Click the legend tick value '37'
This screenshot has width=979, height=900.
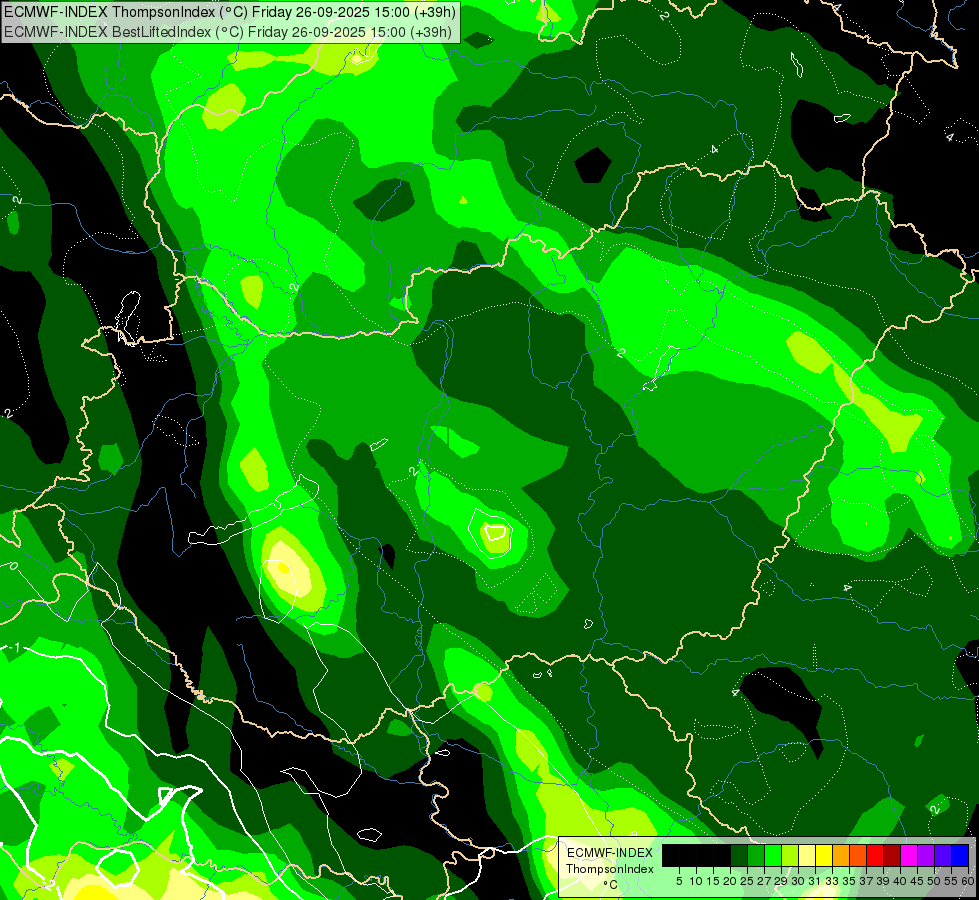click(867, 881)
